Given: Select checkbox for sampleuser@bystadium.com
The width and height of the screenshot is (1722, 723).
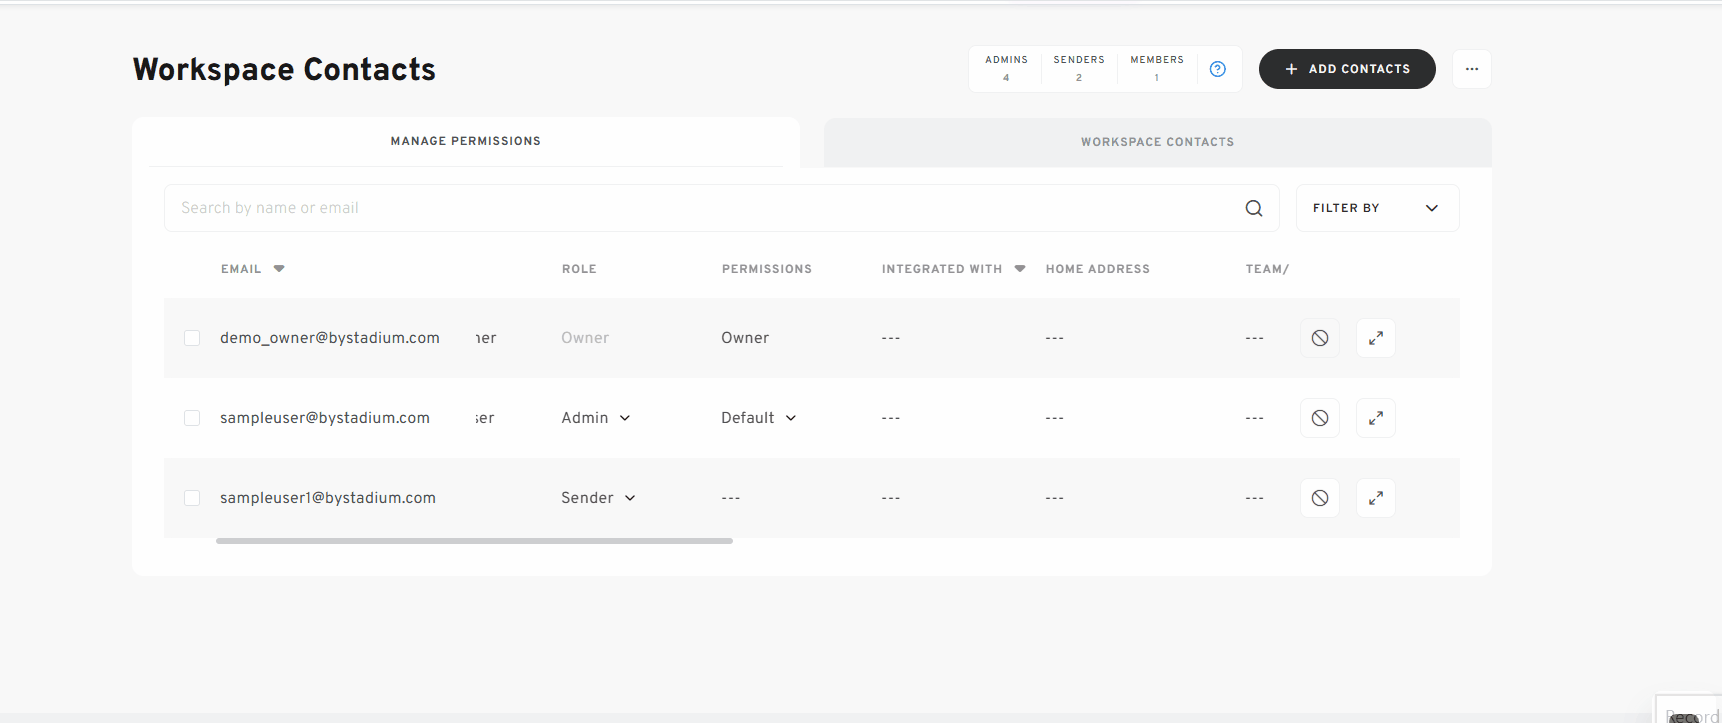Looking at the screenshot, I should 192,418.
